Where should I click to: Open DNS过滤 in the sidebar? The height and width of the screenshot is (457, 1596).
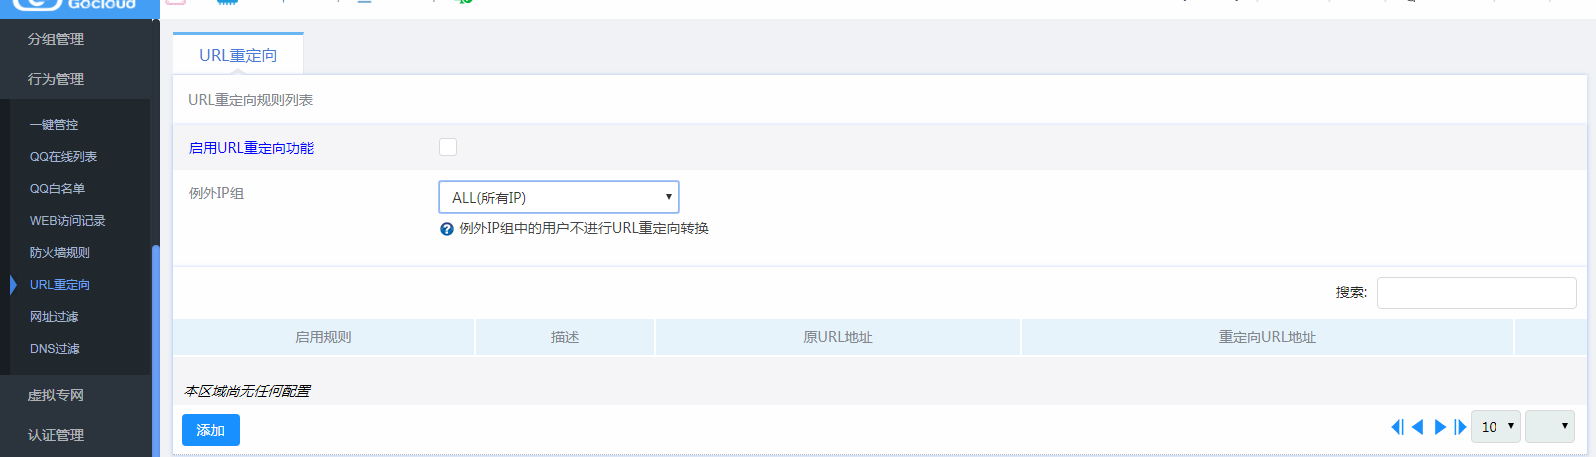tap(54, 349)
